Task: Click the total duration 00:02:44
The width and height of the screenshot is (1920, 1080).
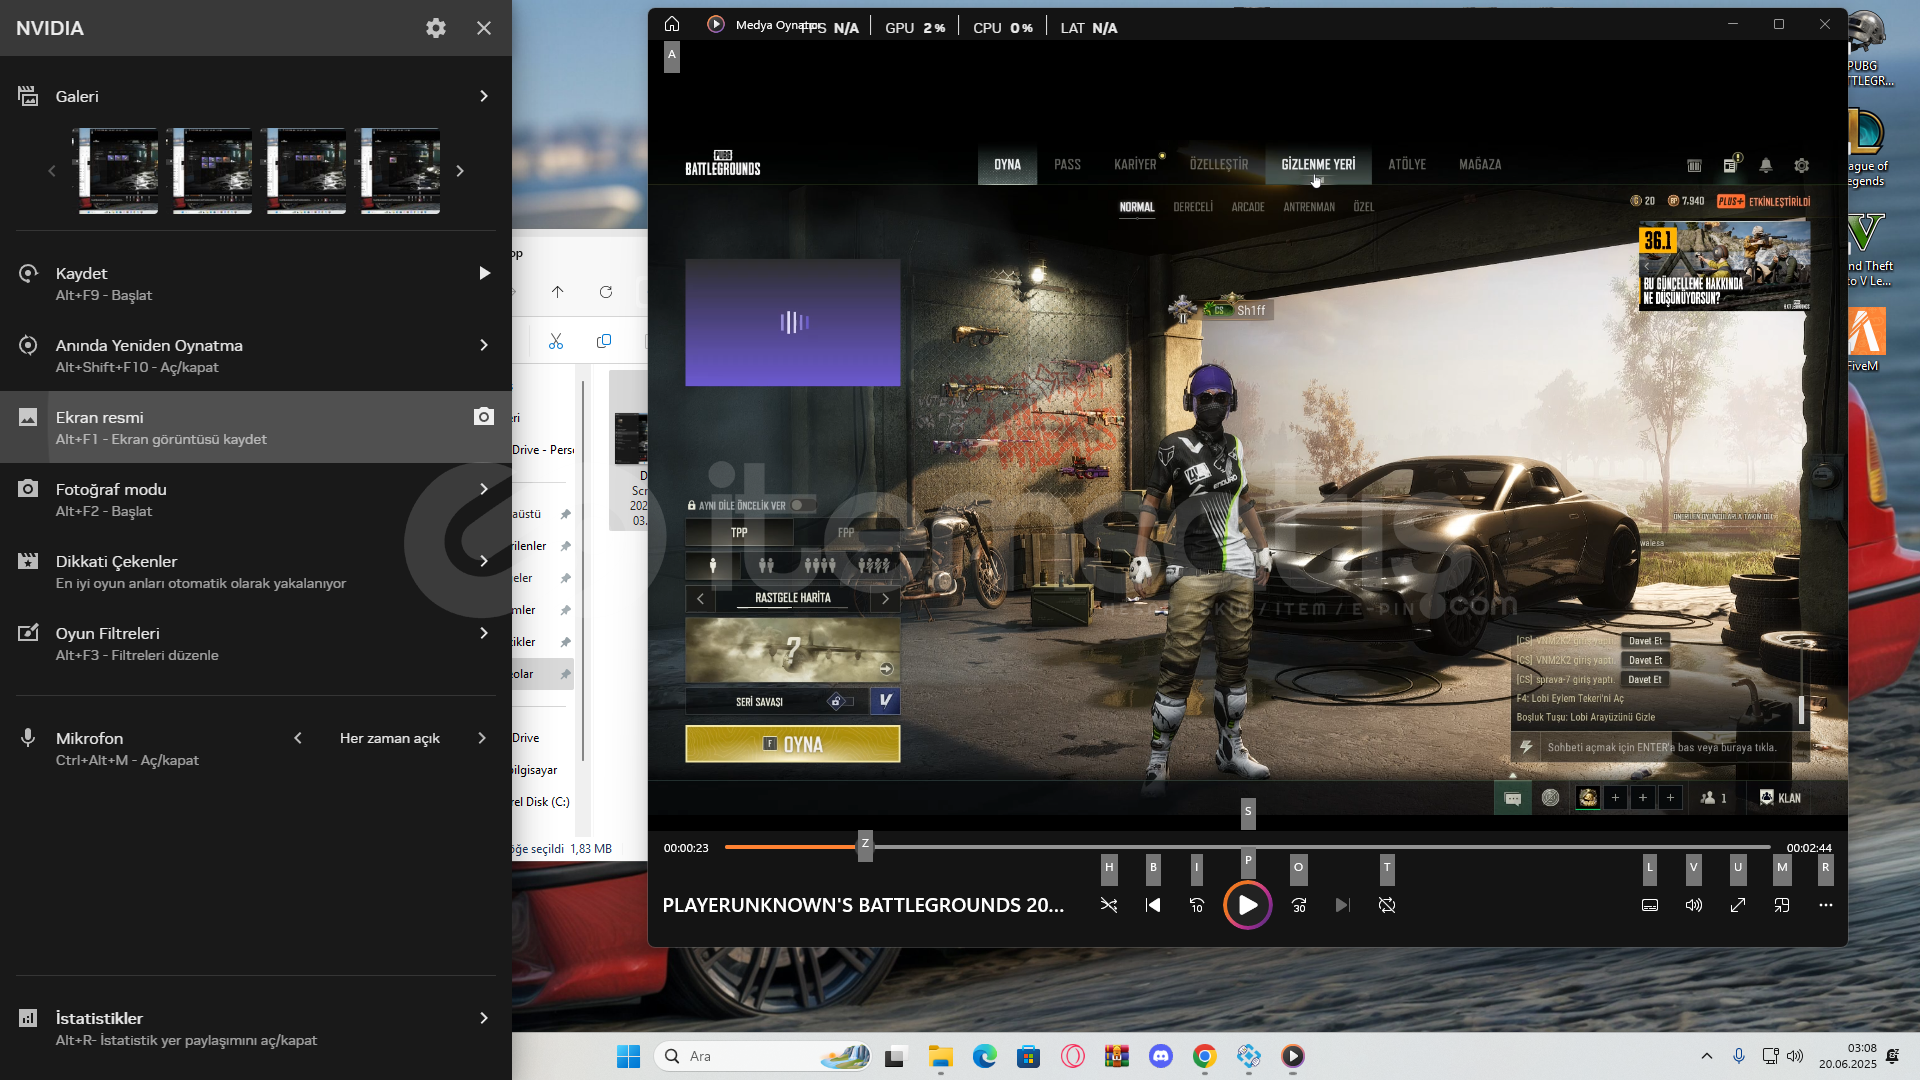Action: [x=1809, y=848]
